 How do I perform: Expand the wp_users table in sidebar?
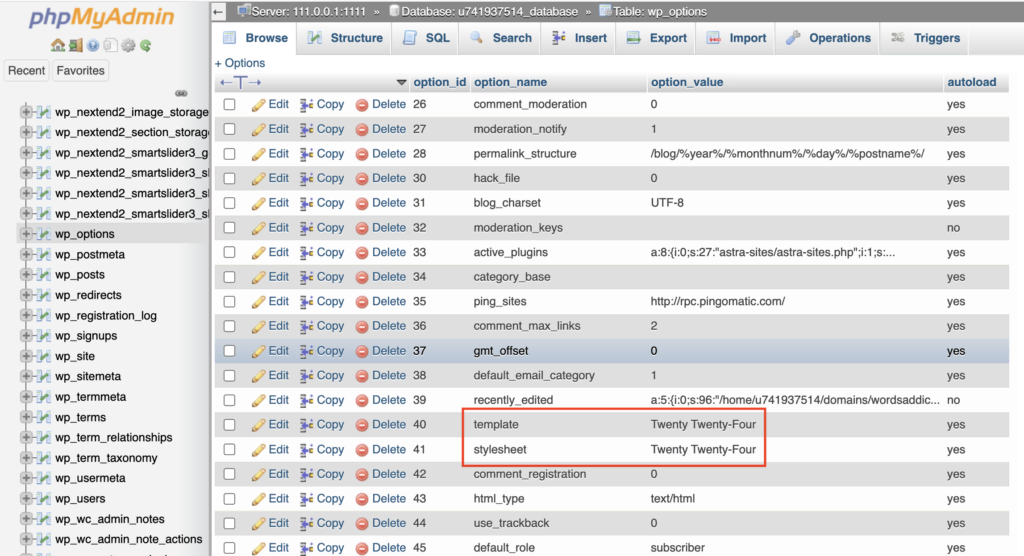[26, 499]
